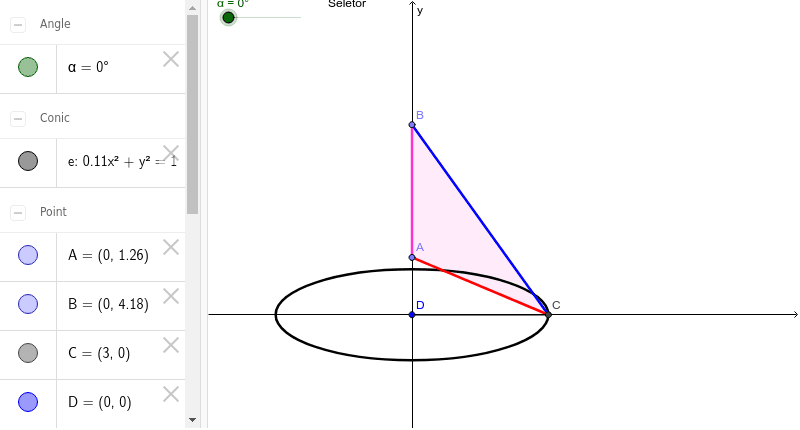Select point A on the graph
800x430 pixels.
412,257
